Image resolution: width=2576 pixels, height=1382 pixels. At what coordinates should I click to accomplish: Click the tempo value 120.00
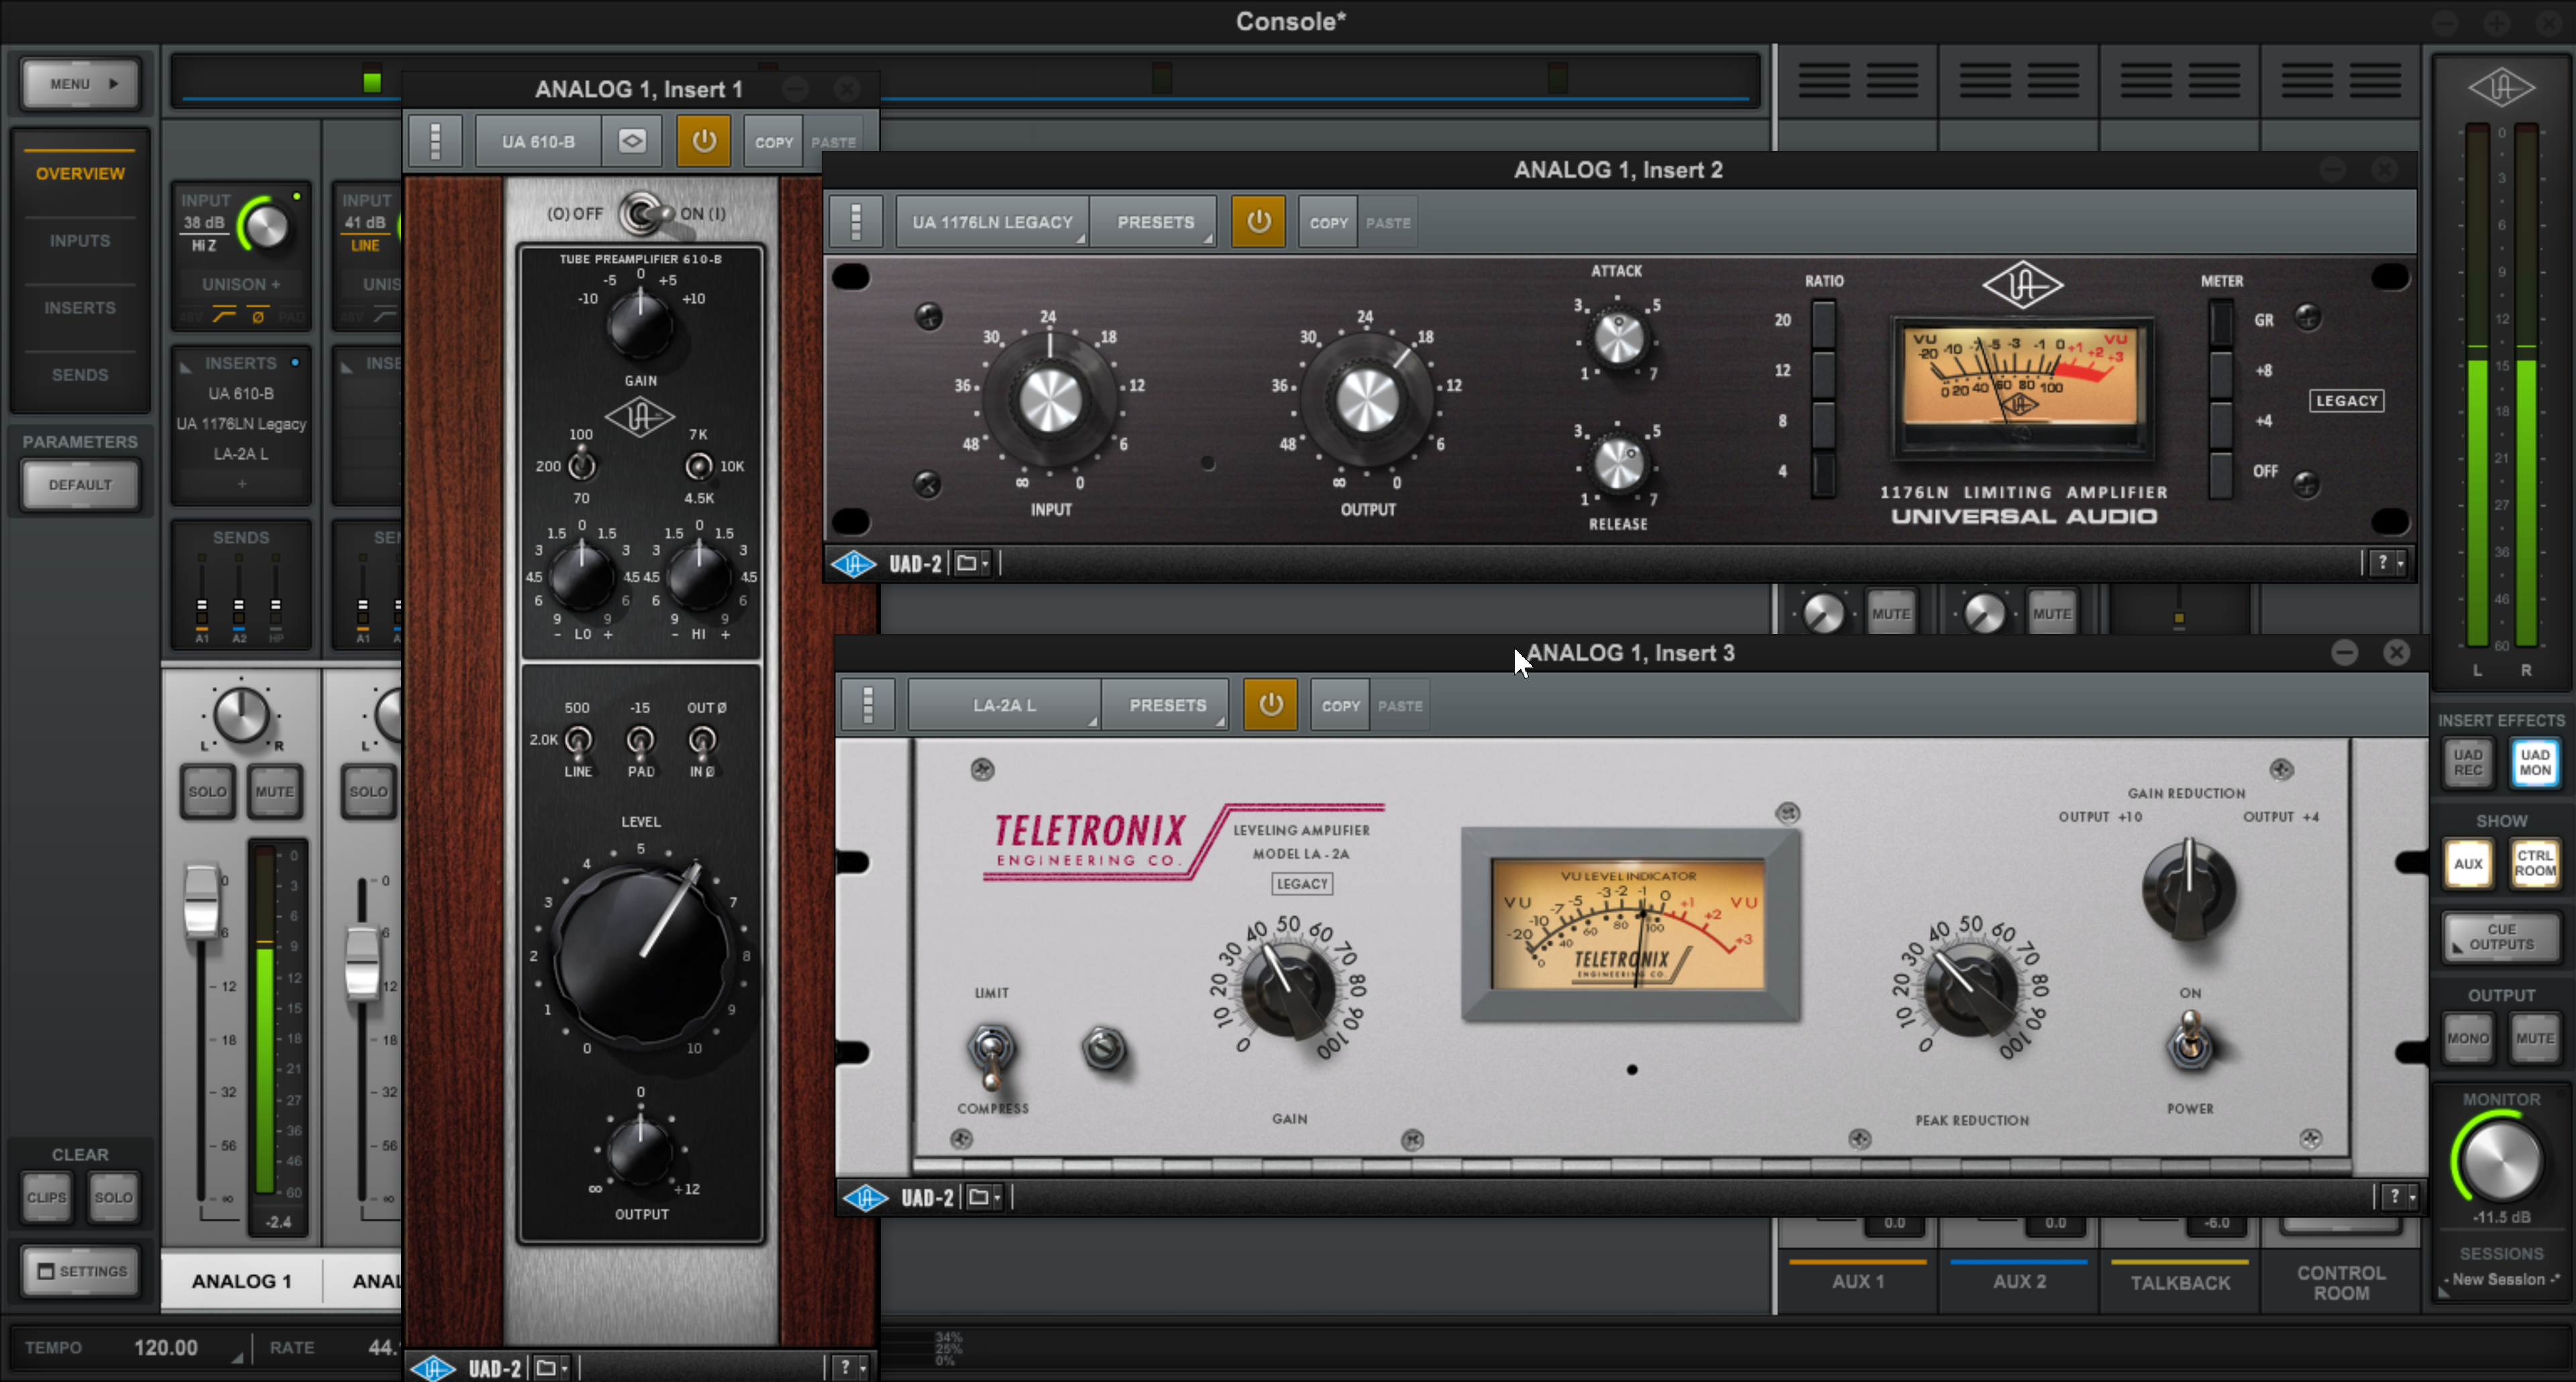(x=165, y=1348)
